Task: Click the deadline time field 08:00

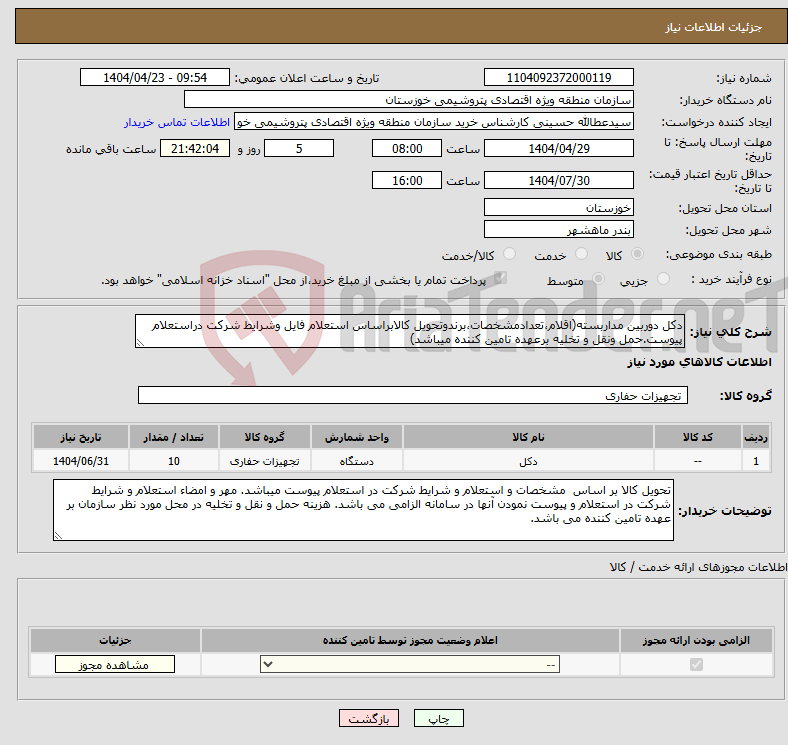Action: (x=407, y=148)
